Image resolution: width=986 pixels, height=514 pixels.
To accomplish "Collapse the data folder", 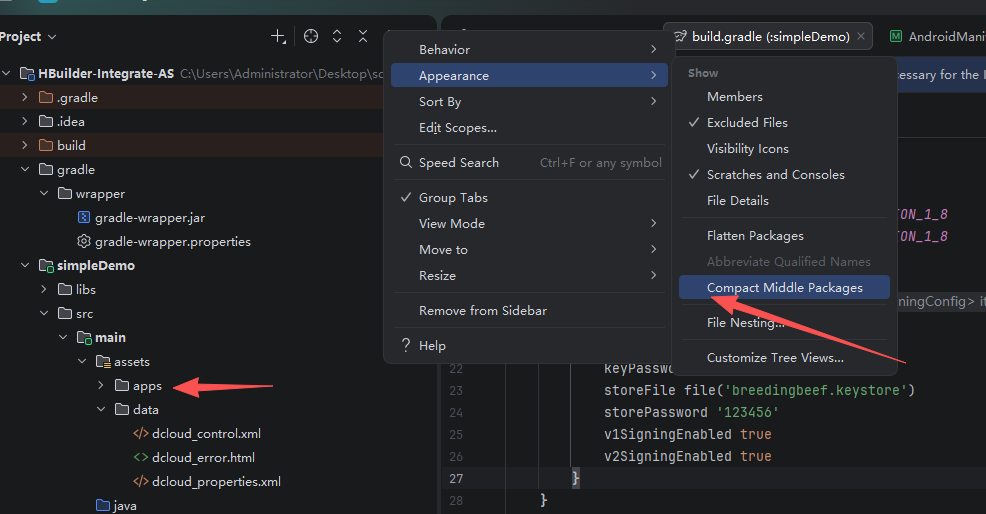I will [101, 410].
